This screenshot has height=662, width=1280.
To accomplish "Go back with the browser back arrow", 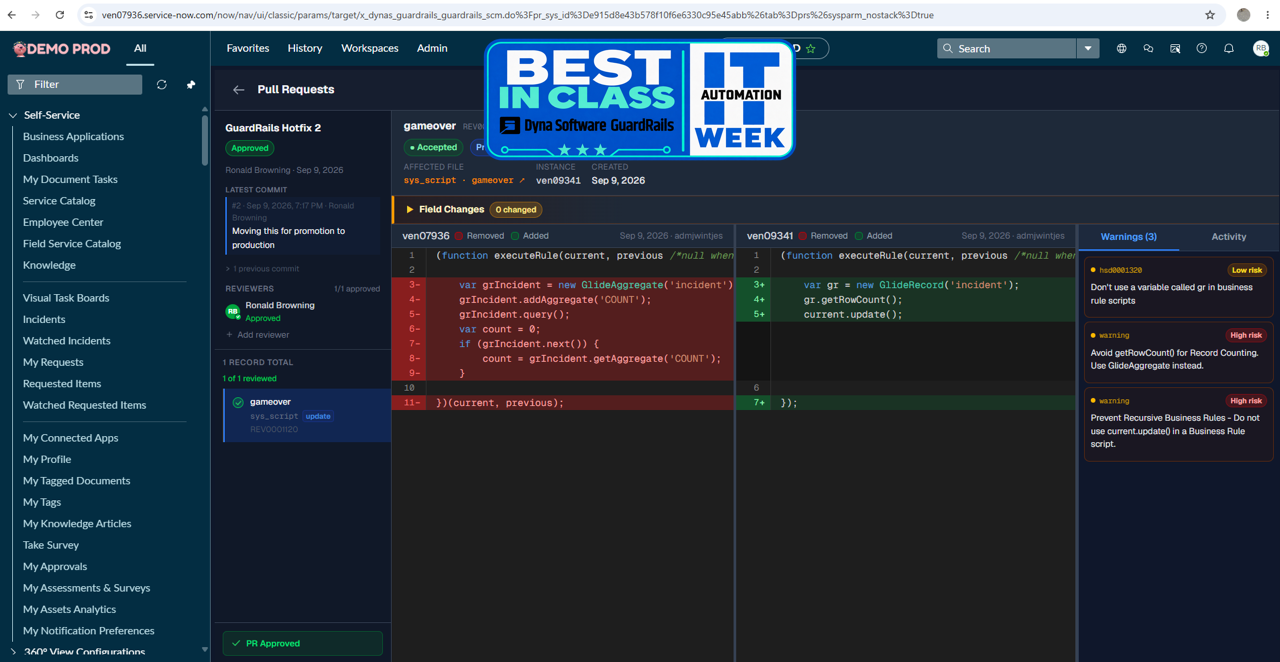I will [12, 15].
